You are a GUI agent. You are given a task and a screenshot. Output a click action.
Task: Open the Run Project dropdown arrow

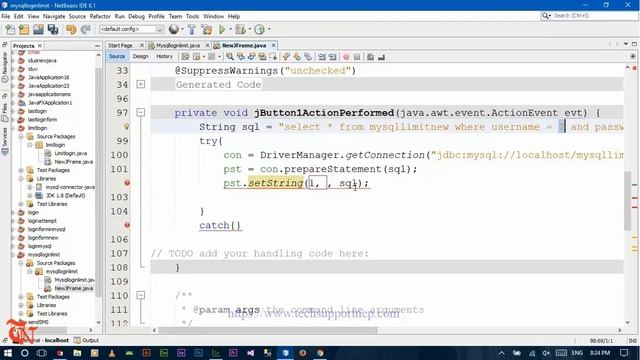click(x=230, y=29)
